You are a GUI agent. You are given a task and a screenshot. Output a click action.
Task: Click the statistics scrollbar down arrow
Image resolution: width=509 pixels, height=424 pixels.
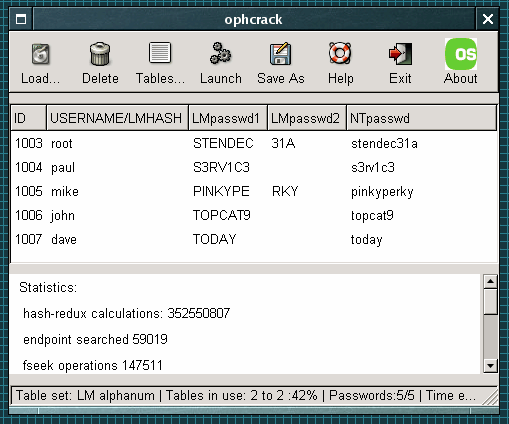pyautogui.click(x=490, y=366)
